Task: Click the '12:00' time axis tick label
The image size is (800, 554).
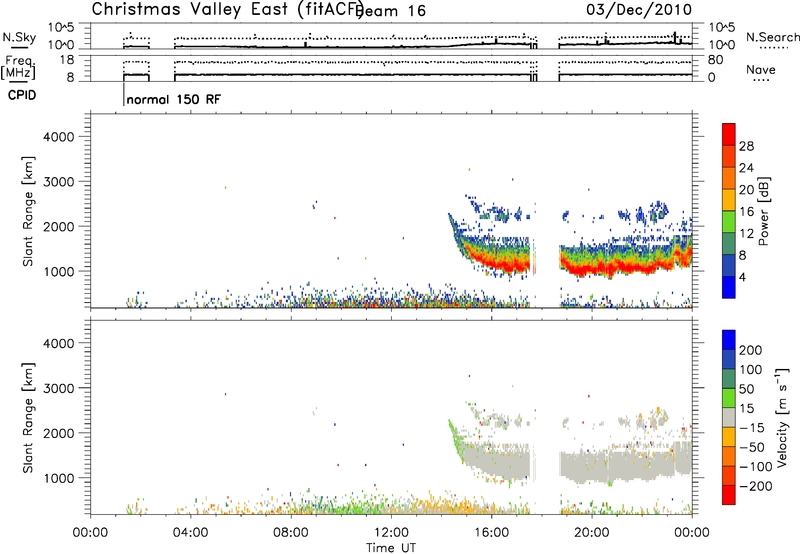Action: tap(391, 533)
